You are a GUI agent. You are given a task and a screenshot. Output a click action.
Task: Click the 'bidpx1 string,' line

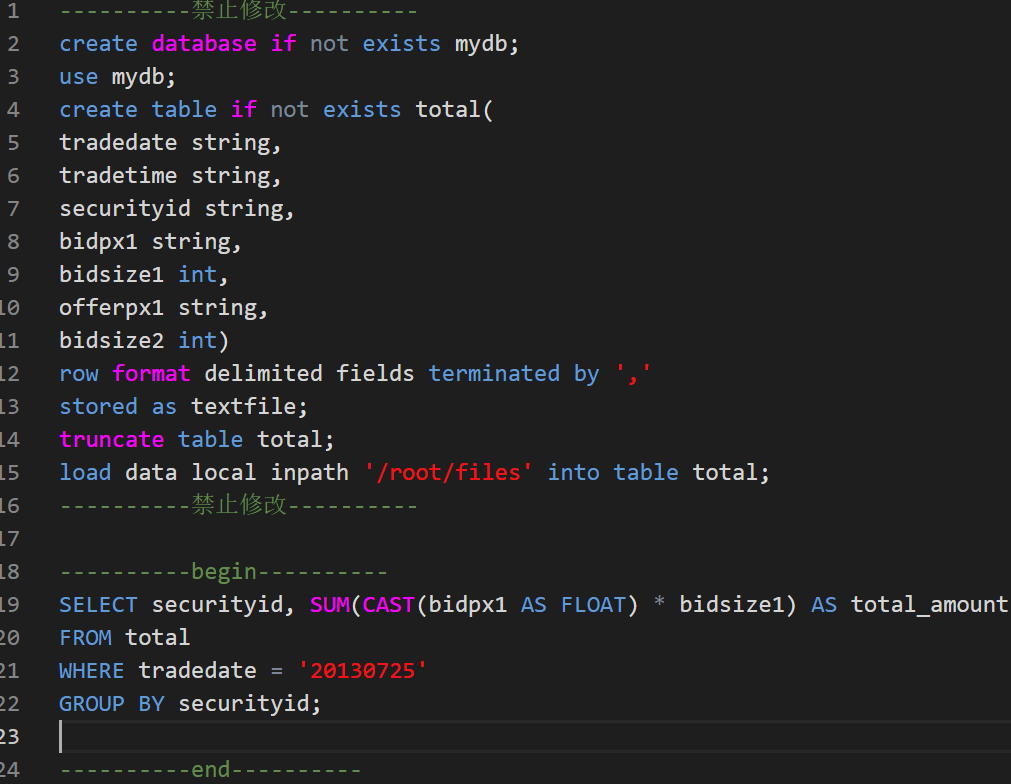(x=150, y=242)
